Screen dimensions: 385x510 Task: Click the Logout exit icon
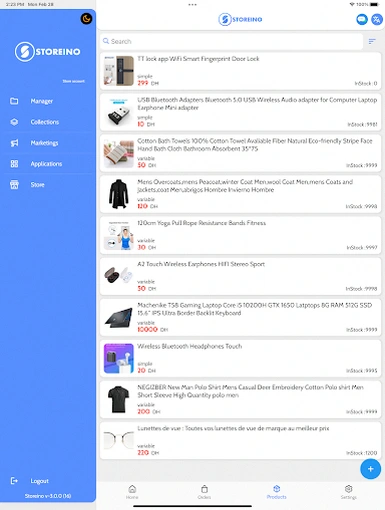(x=14, y=481)
